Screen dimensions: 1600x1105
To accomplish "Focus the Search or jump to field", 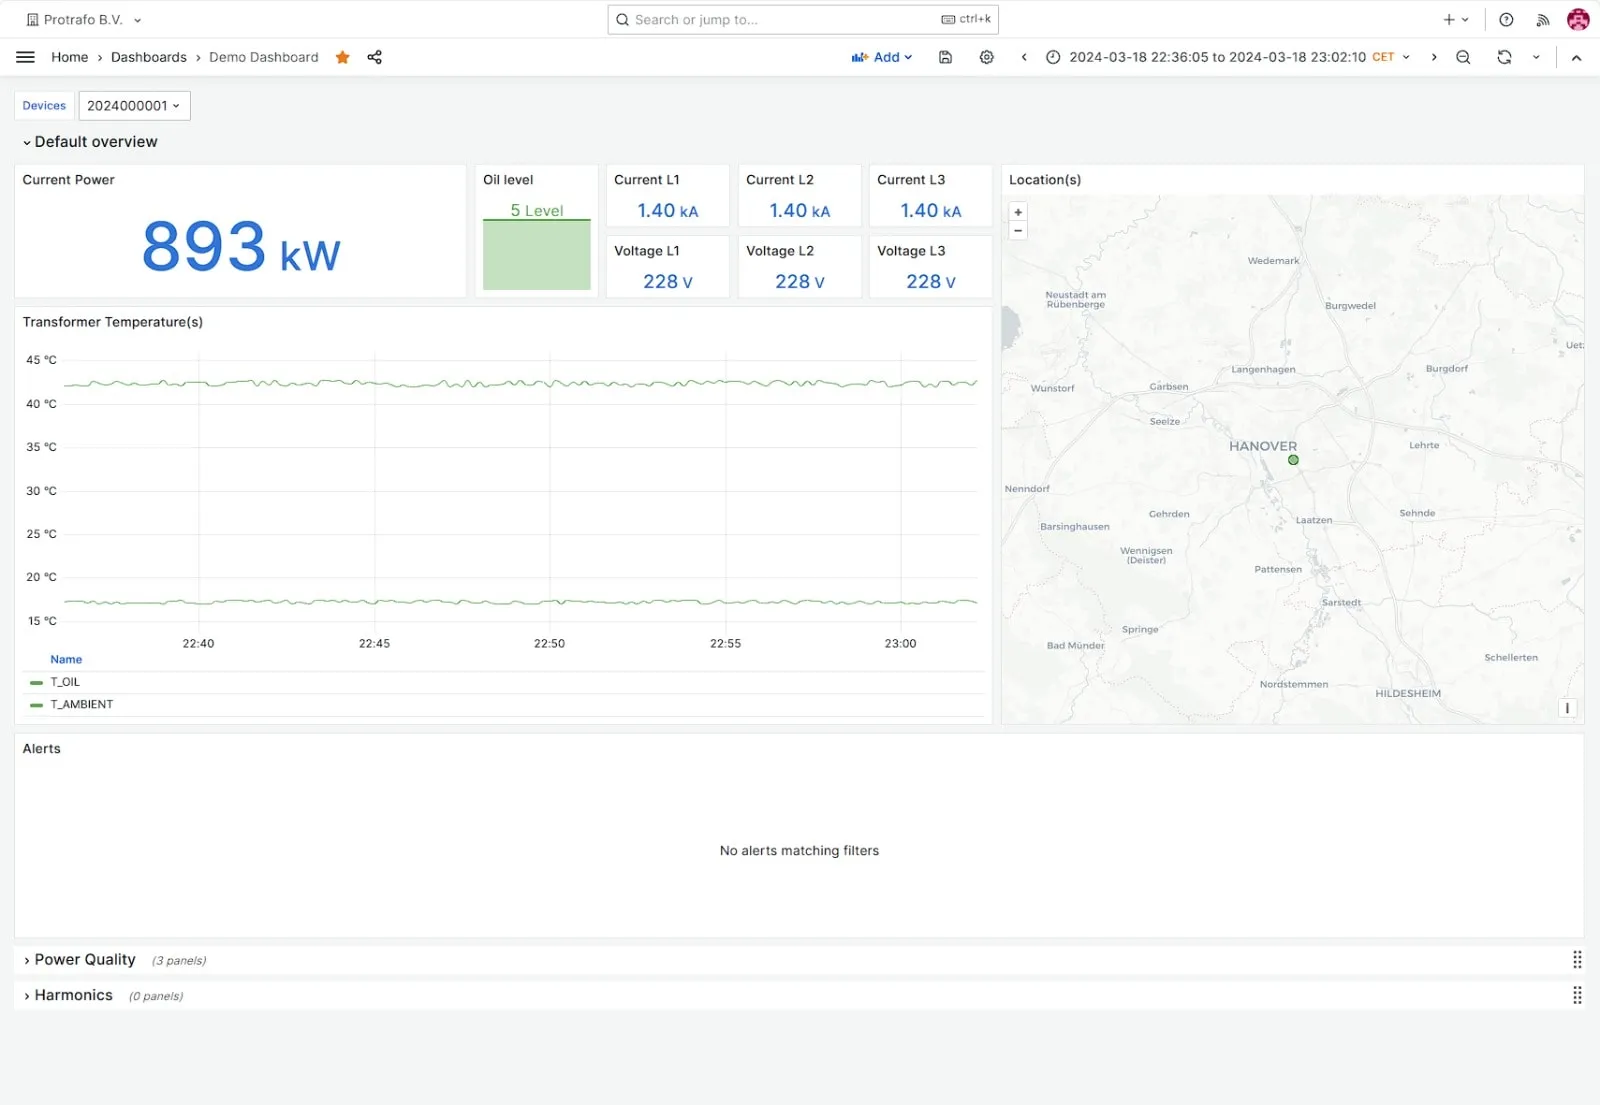I will (x=803, y=19).
